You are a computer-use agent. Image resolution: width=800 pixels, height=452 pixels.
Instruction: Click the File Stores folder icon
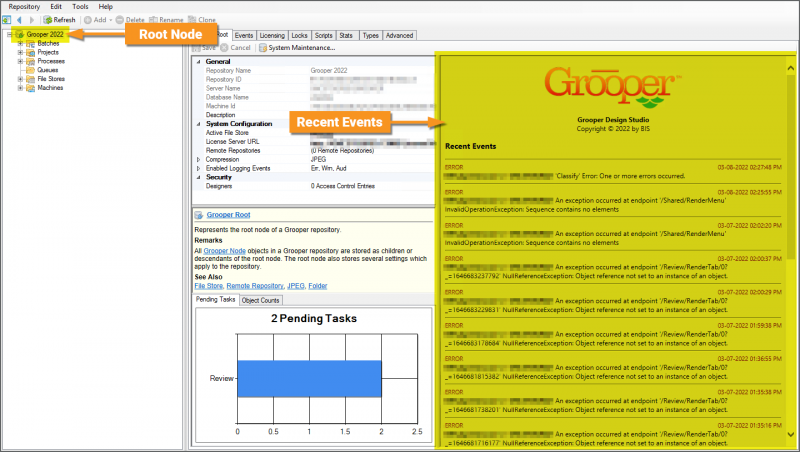click(30, 79)
